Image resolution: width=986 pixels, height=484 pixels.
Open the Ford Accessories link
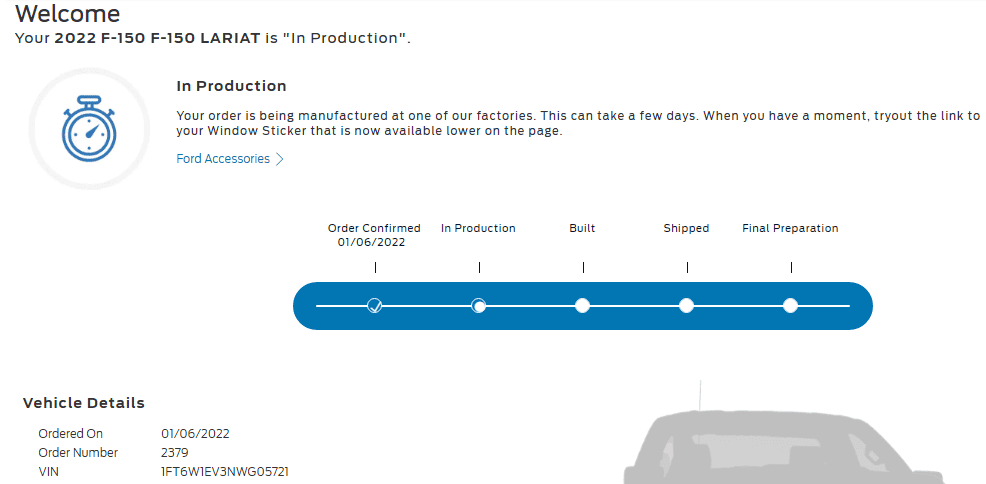point(223,159)
